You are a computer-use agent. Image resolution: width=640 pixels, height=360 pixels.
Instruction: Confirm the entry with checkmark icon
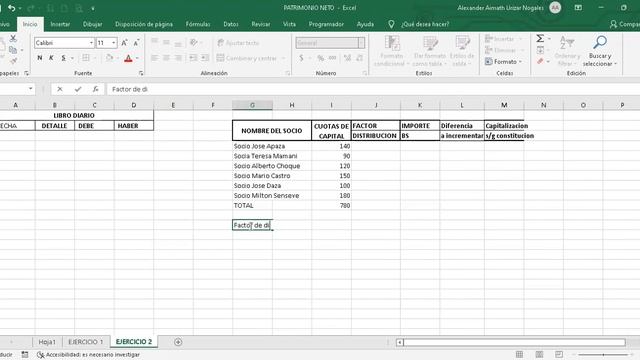(78, 89)
